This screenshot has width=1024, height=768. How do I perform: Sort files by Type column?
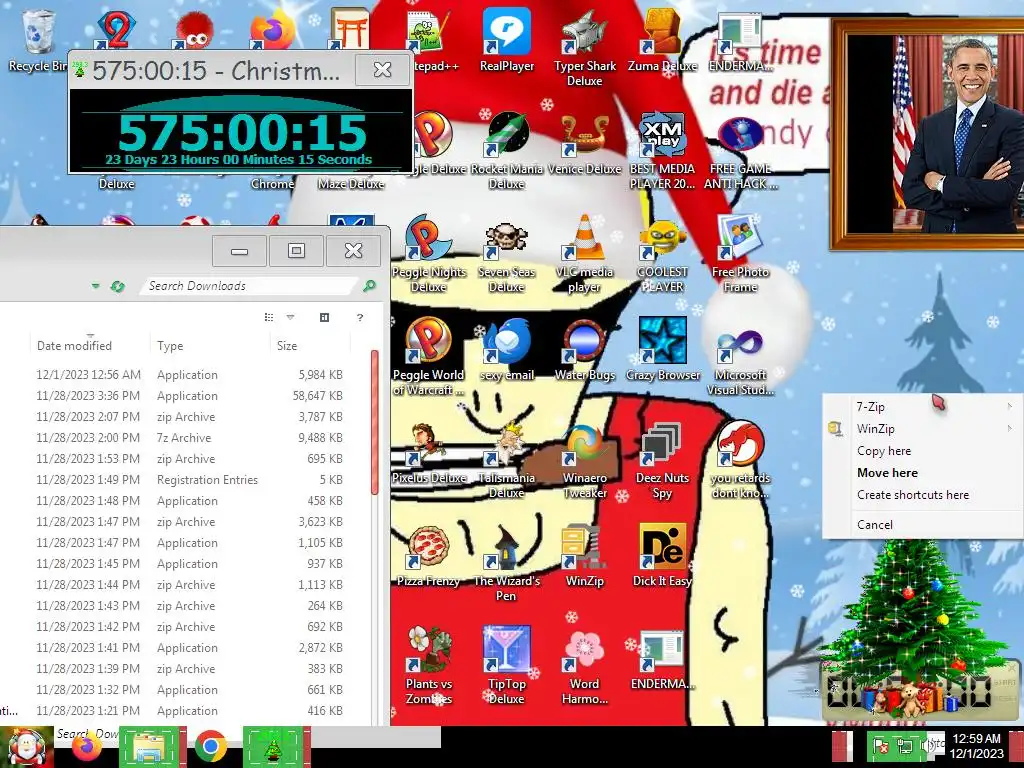[209, 345]
